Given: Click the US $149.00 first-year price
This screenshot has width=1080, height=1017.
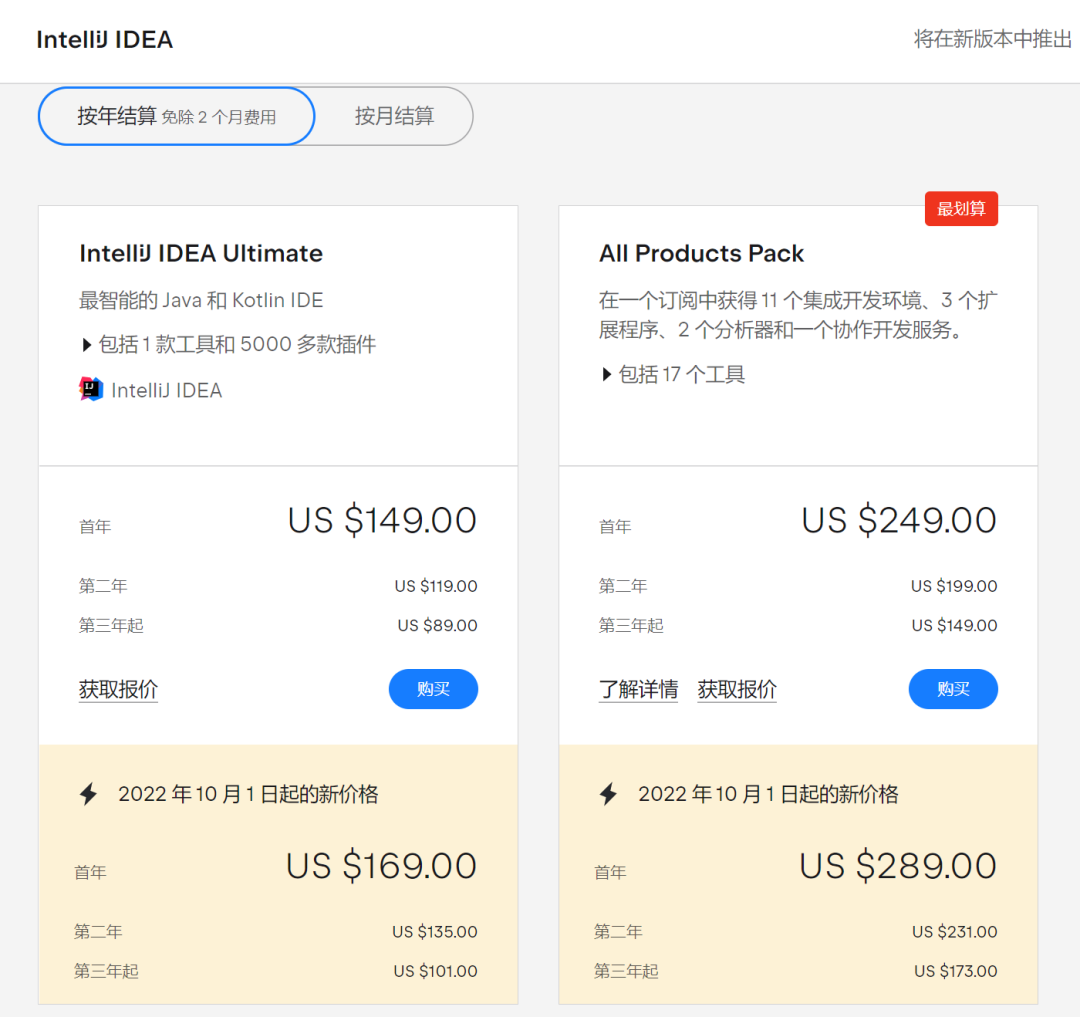Looking at the screenshot, I should click(x=381, y=520).
